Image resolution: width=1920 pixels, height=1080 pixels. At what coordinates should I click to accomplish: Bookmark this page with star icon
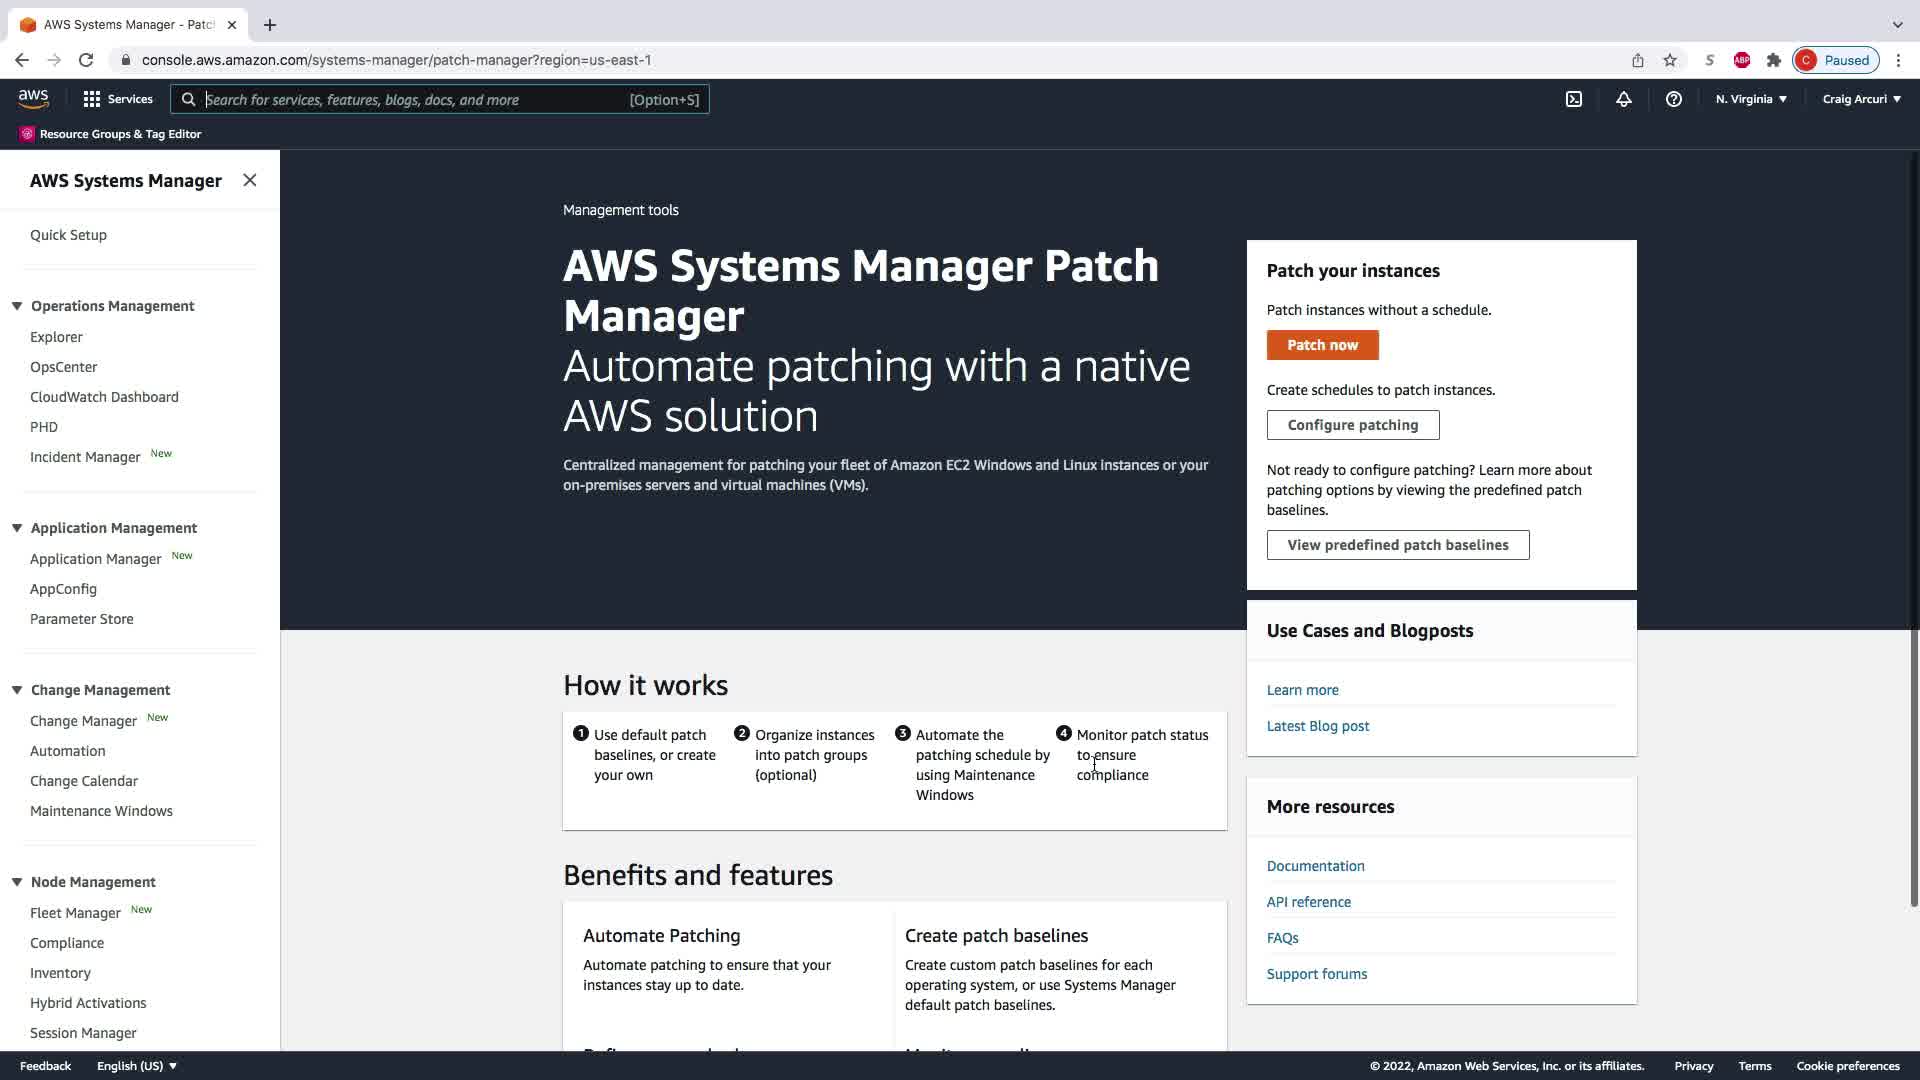1670,60
